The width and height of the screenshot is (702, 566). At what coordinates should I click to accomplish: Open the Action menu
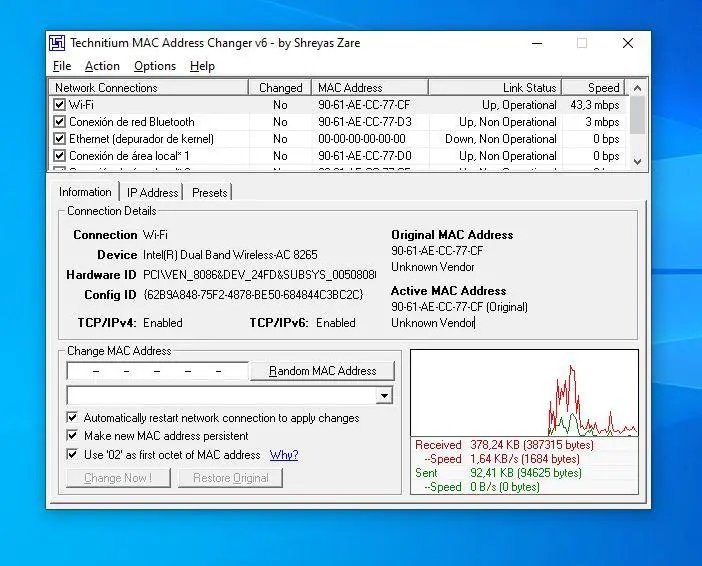coord(102,66)
